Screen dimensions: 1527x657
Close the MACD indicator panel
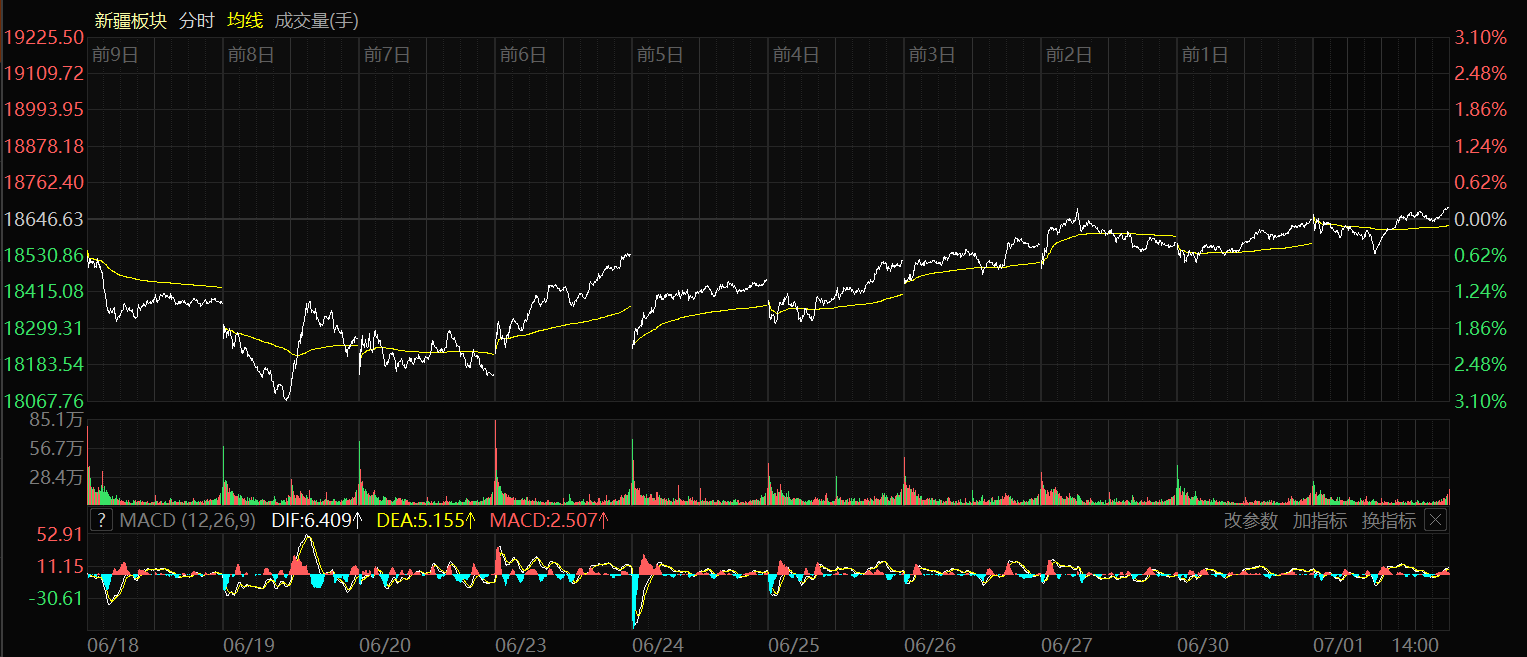pyautogui.click(x=1435, y=520)
